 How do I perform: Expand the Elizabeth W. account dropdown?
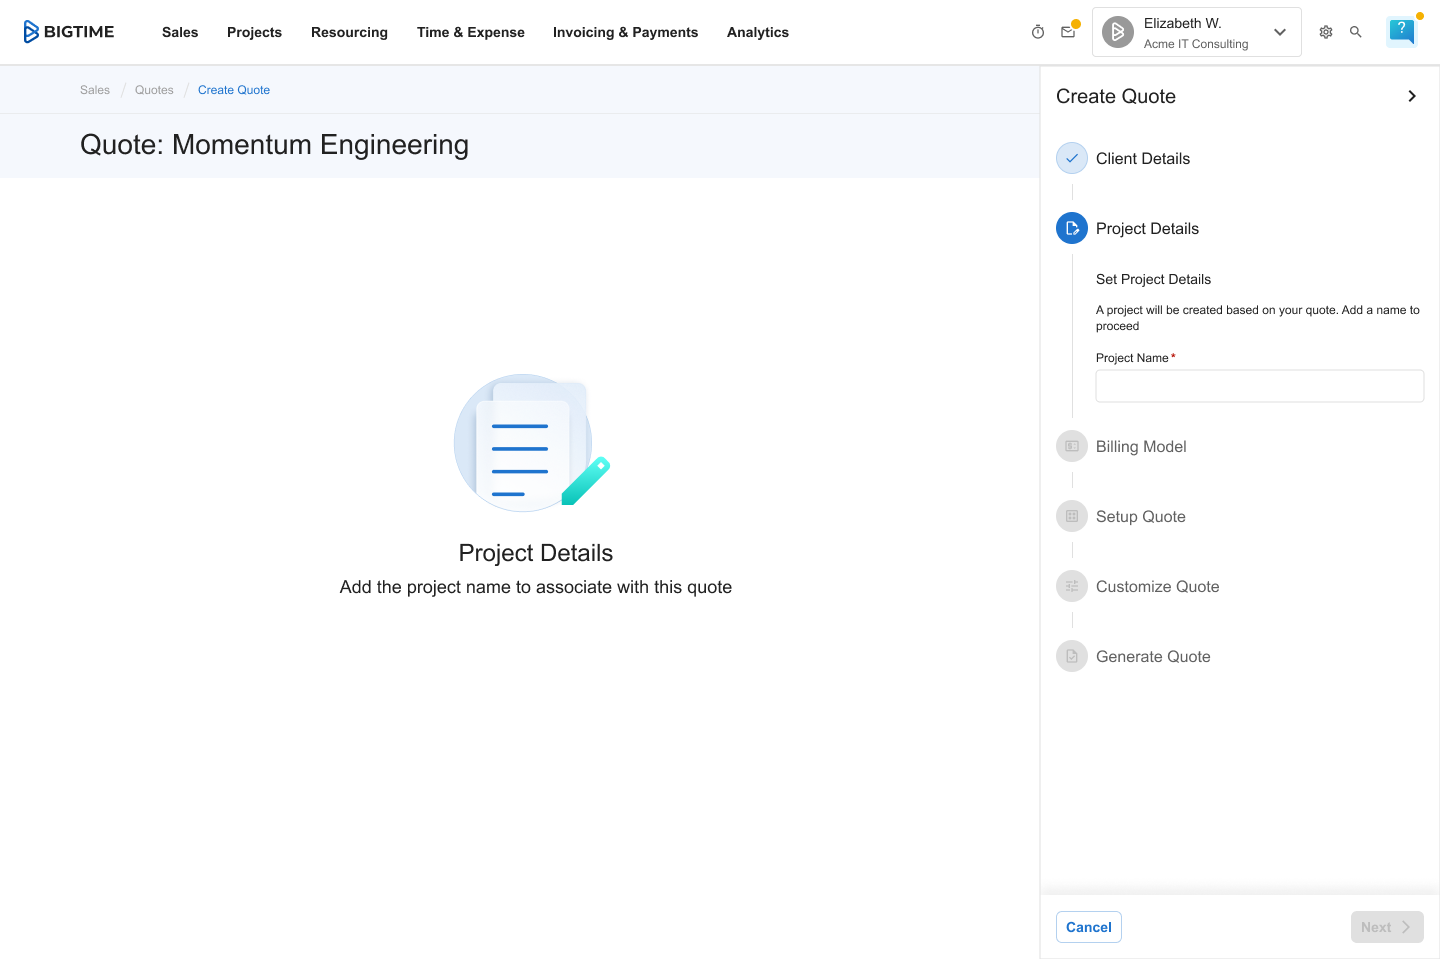point(1279,32)
